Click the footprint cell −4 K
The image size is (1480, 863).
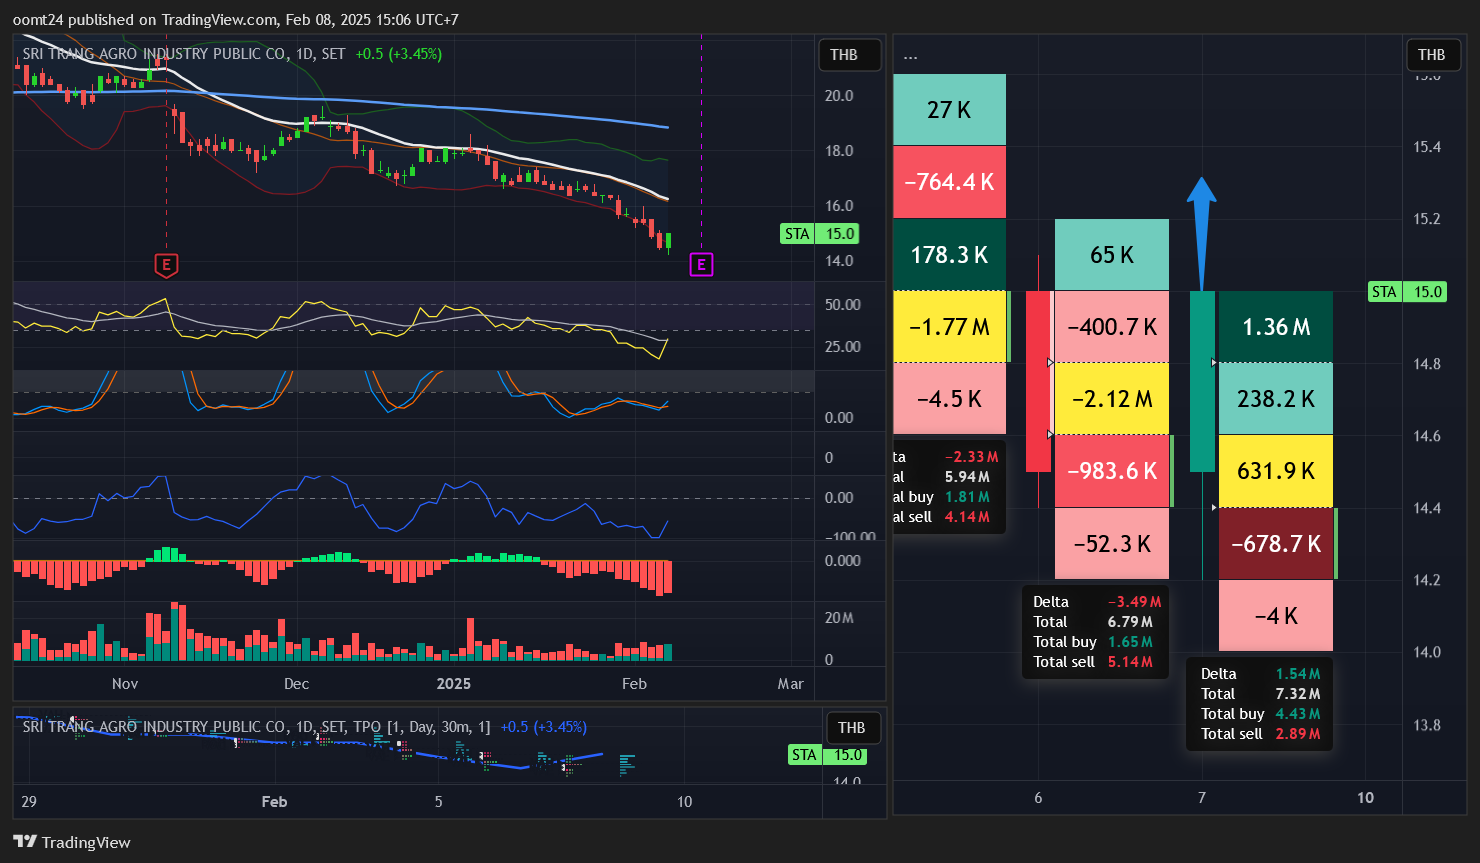(x=1276, y=616)
